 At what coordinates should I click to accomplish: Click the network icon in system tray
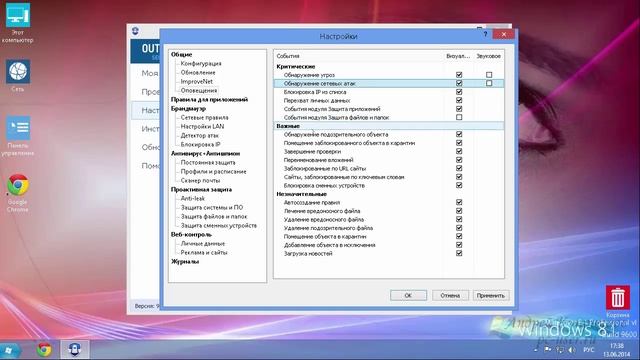(560, 350)
